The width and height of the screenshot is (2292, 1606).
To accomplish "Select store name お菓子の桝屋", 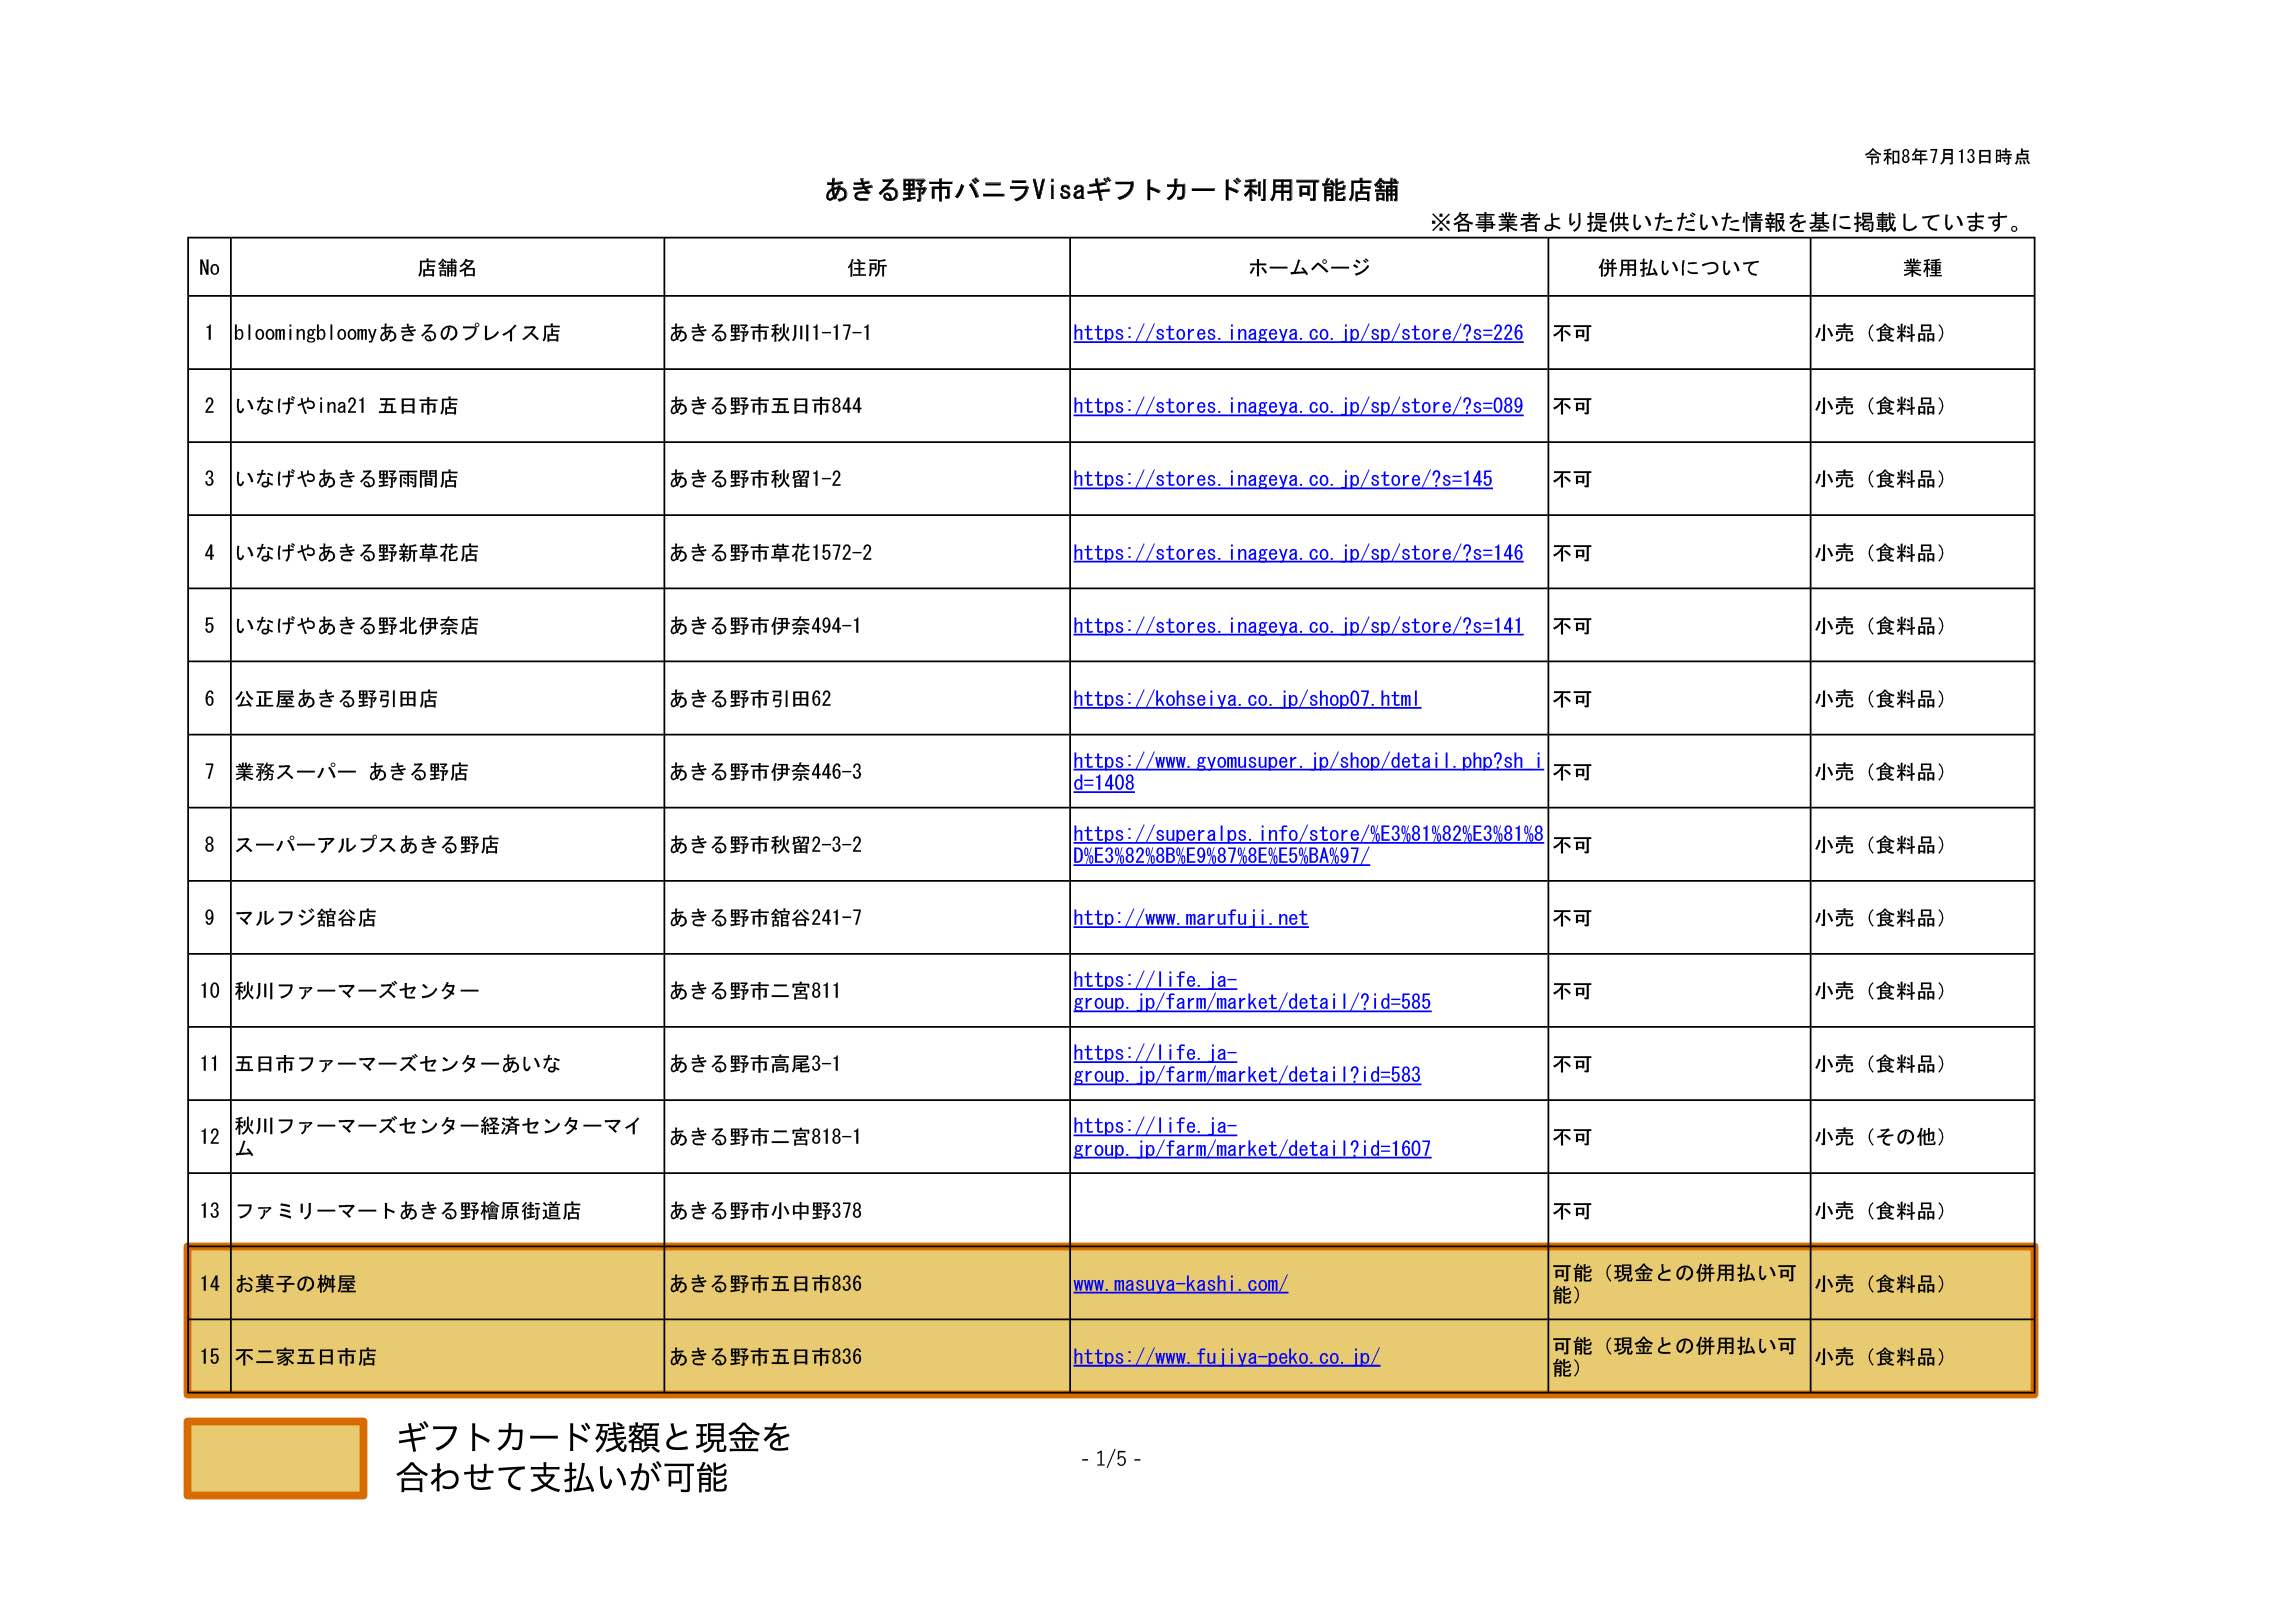I will pyautogui.click(x=295, y=1284).
